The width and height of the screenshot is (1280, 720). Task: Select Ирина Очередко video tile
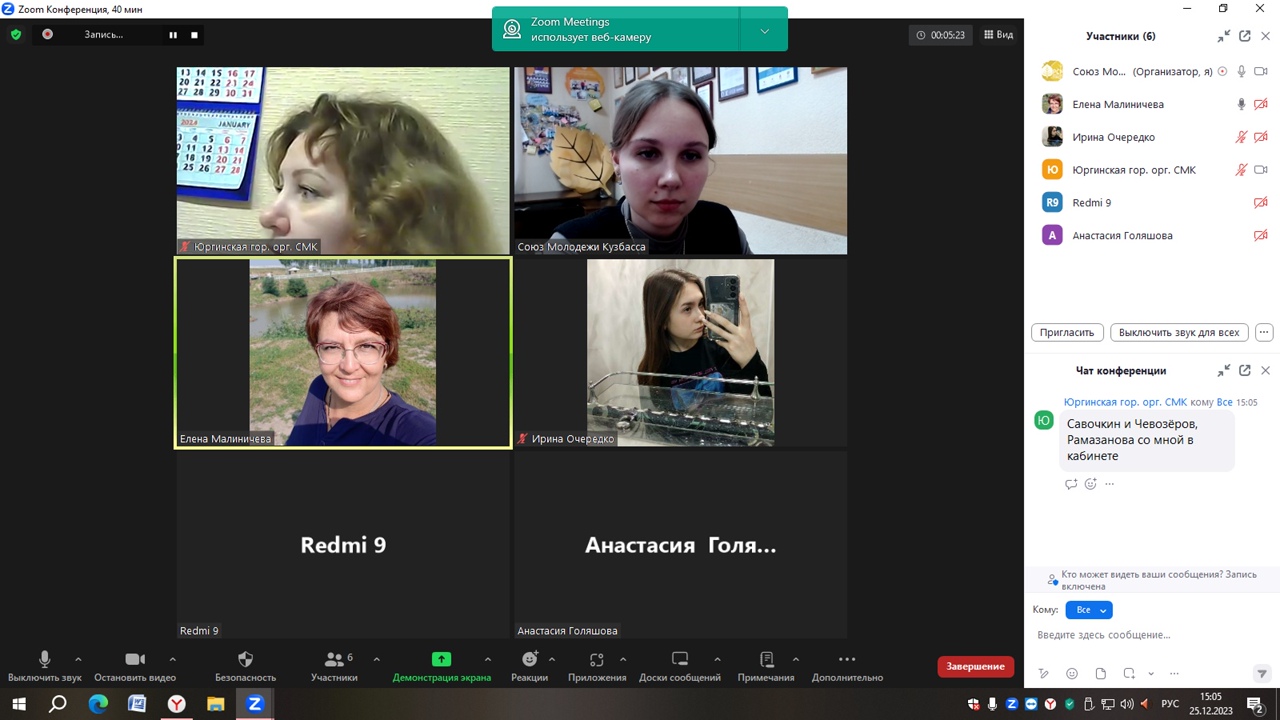[680, 352]
